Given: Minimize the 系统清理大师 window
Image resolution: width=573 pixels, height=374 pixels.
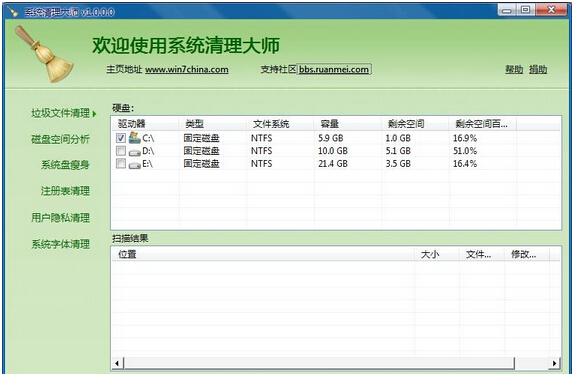Looking at the screenshot, I should (507, 10).
